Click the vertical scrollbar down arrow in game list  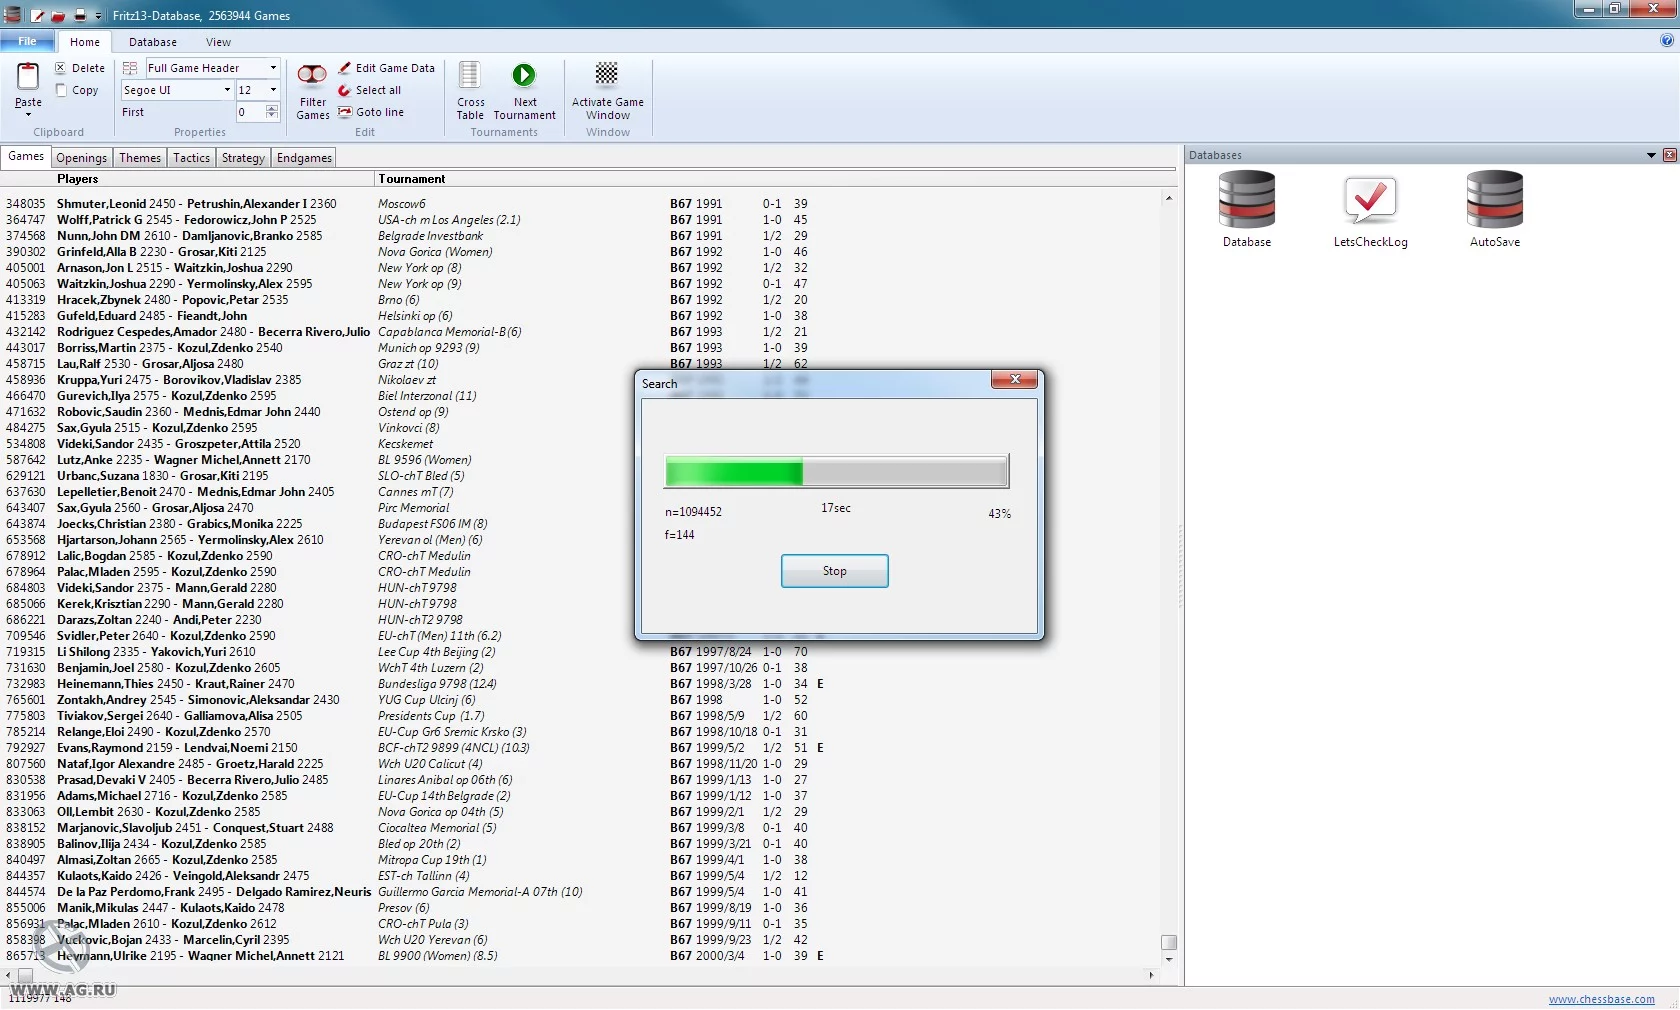pos(1168,959)
